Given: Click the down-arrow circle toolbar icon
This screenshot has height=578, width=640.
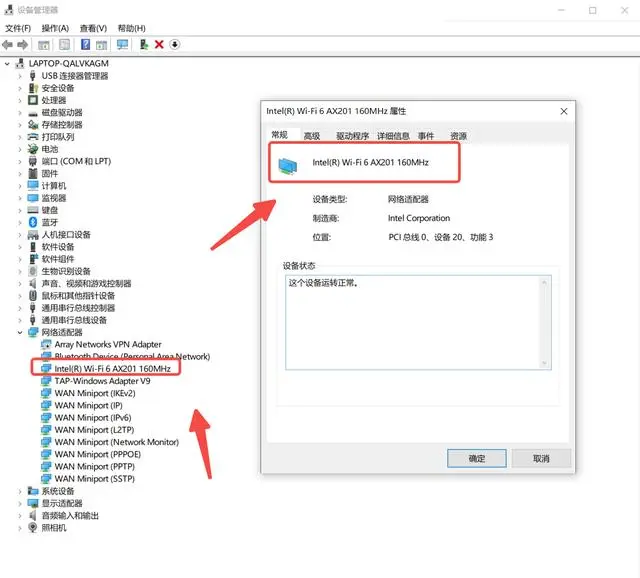Looking at the screenshot, I should (175, 45).
